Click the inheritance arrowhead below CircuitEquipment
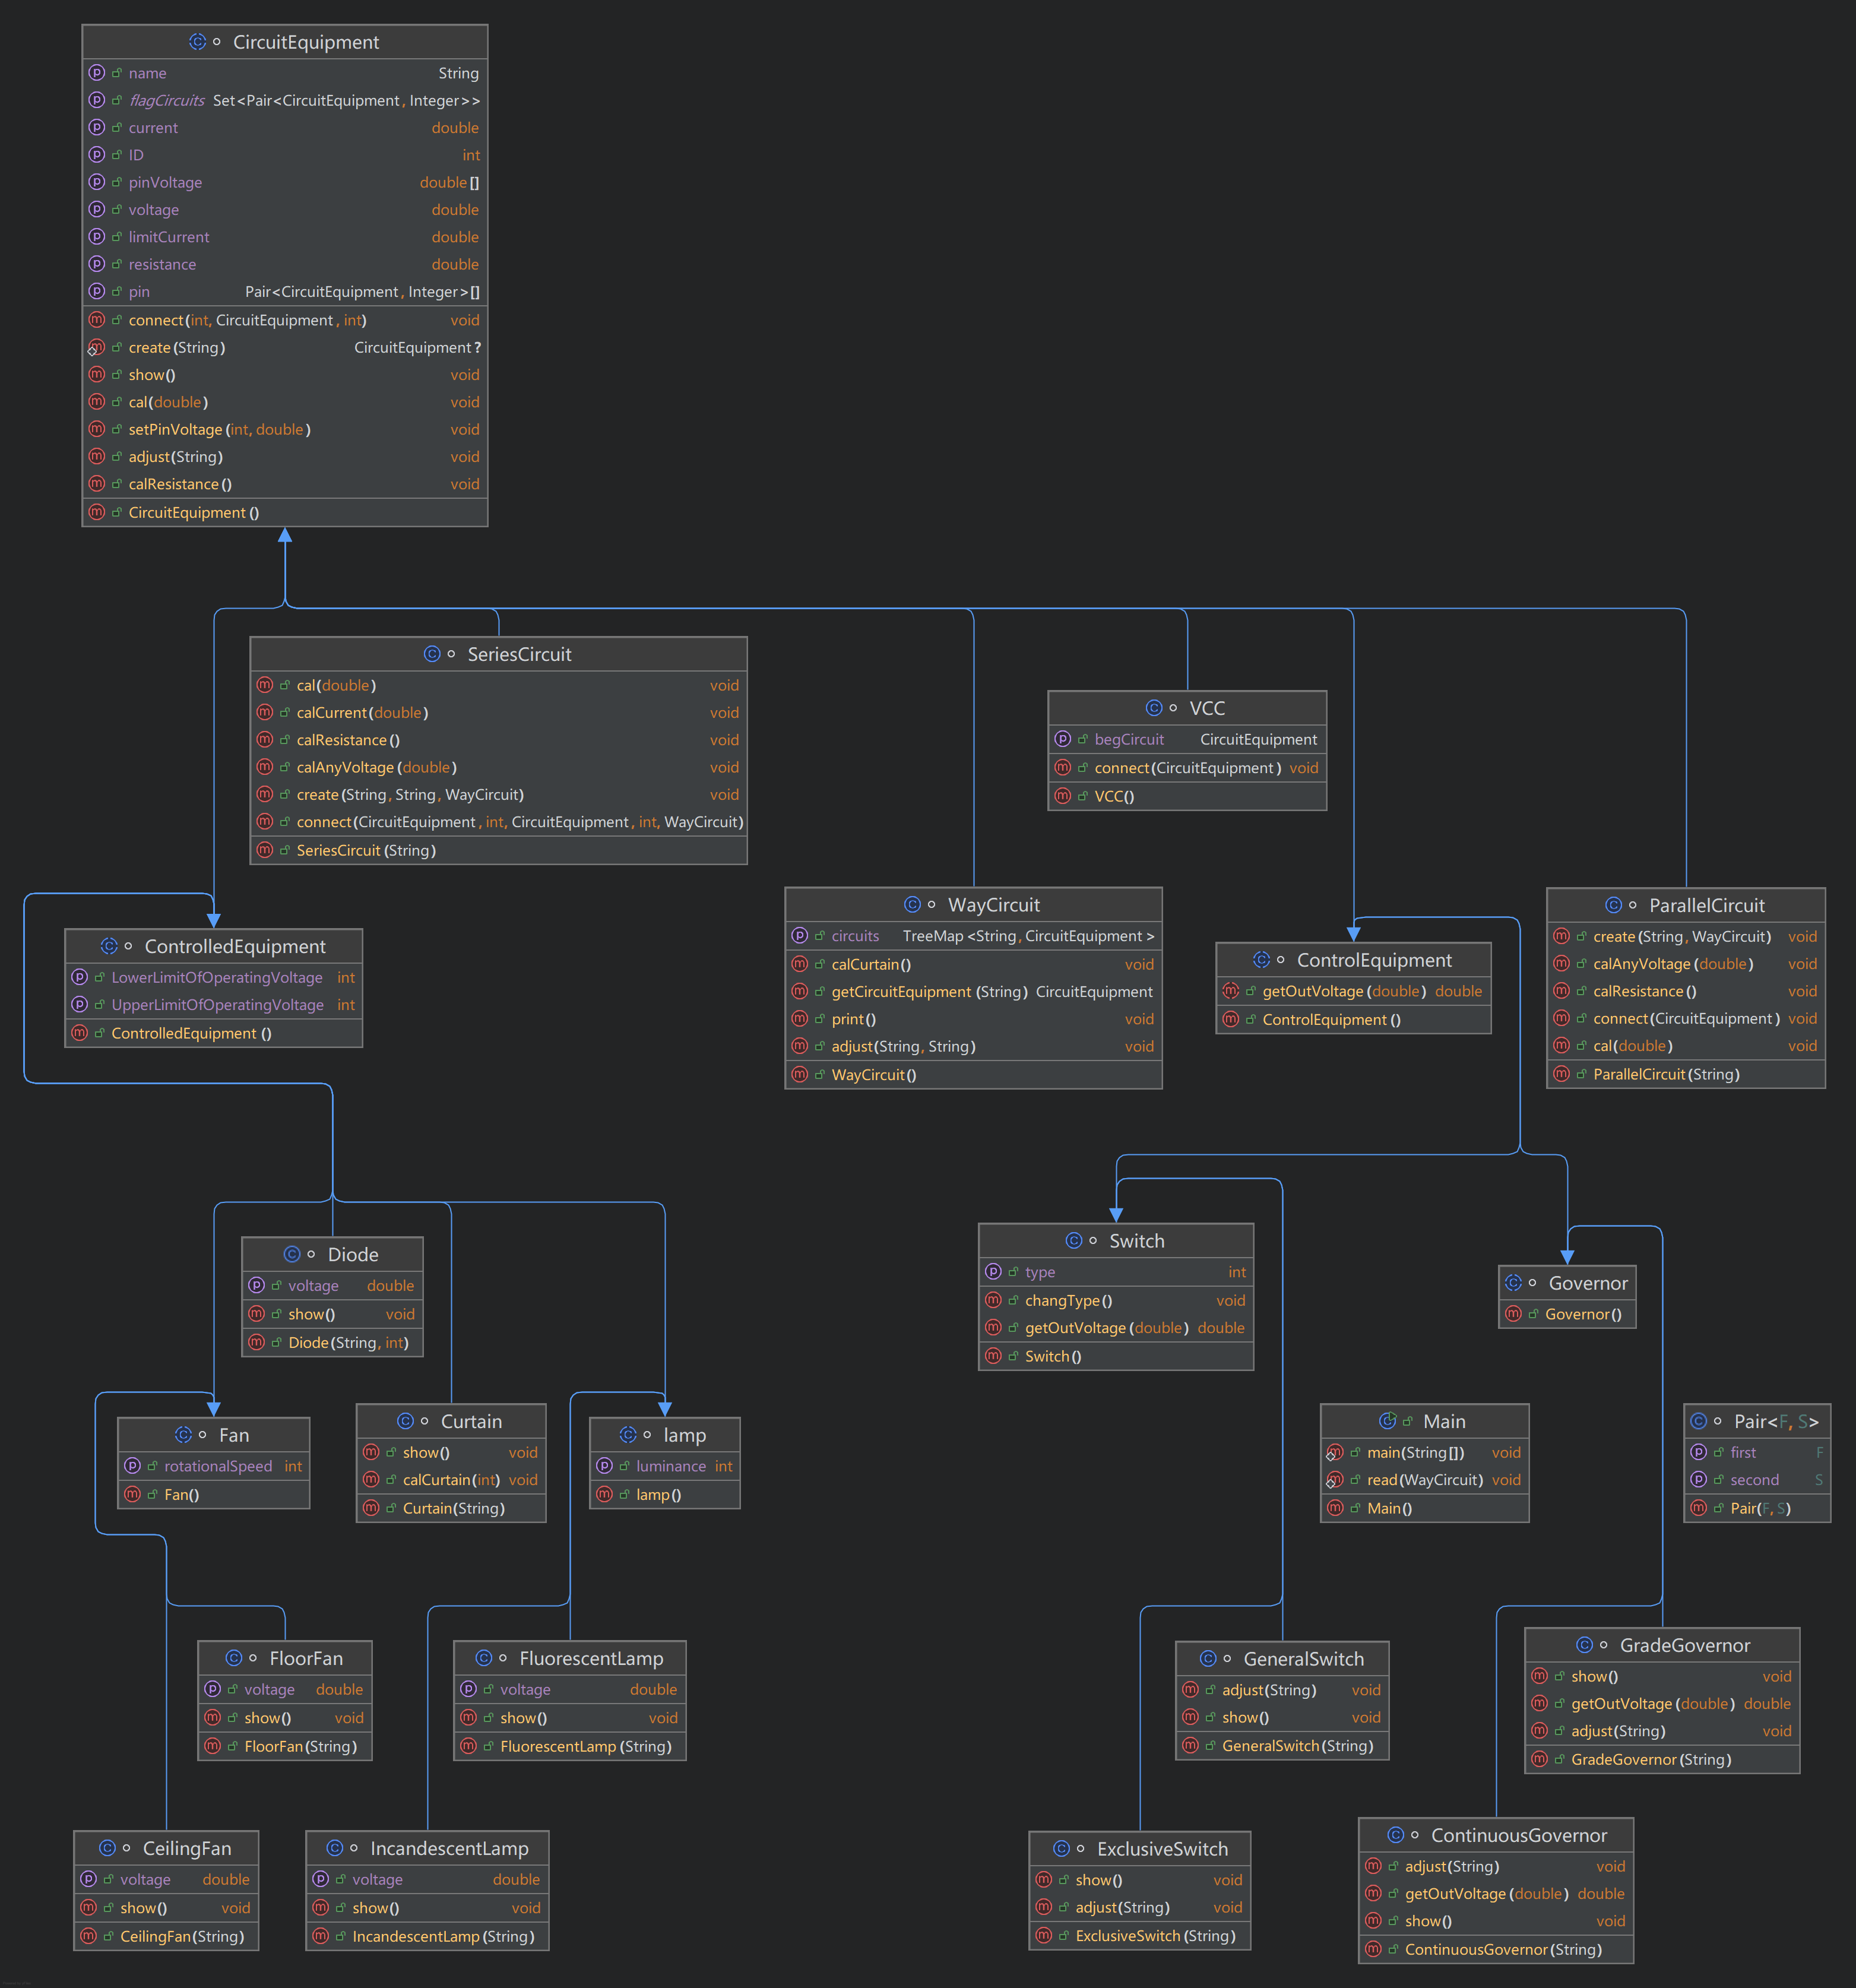 click(285, 536)
